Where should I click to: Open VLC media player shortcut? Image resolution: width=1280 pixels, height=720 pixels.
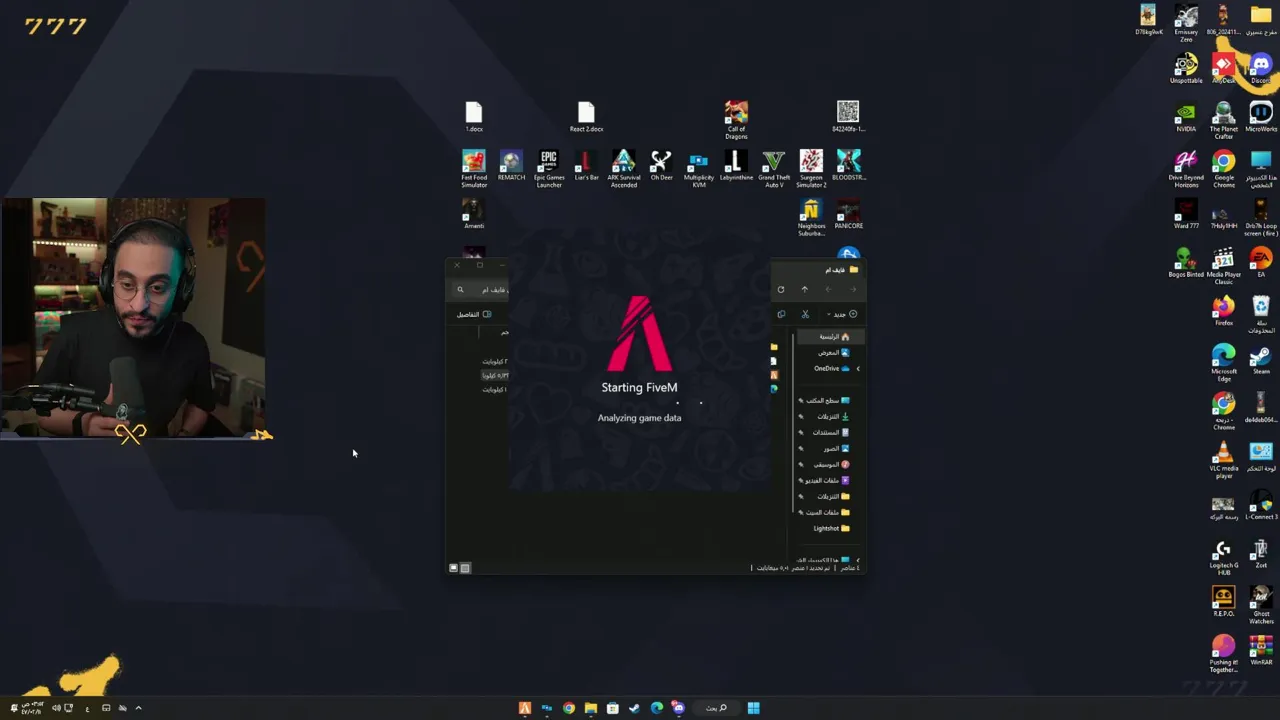click(x=1224, y=460)
